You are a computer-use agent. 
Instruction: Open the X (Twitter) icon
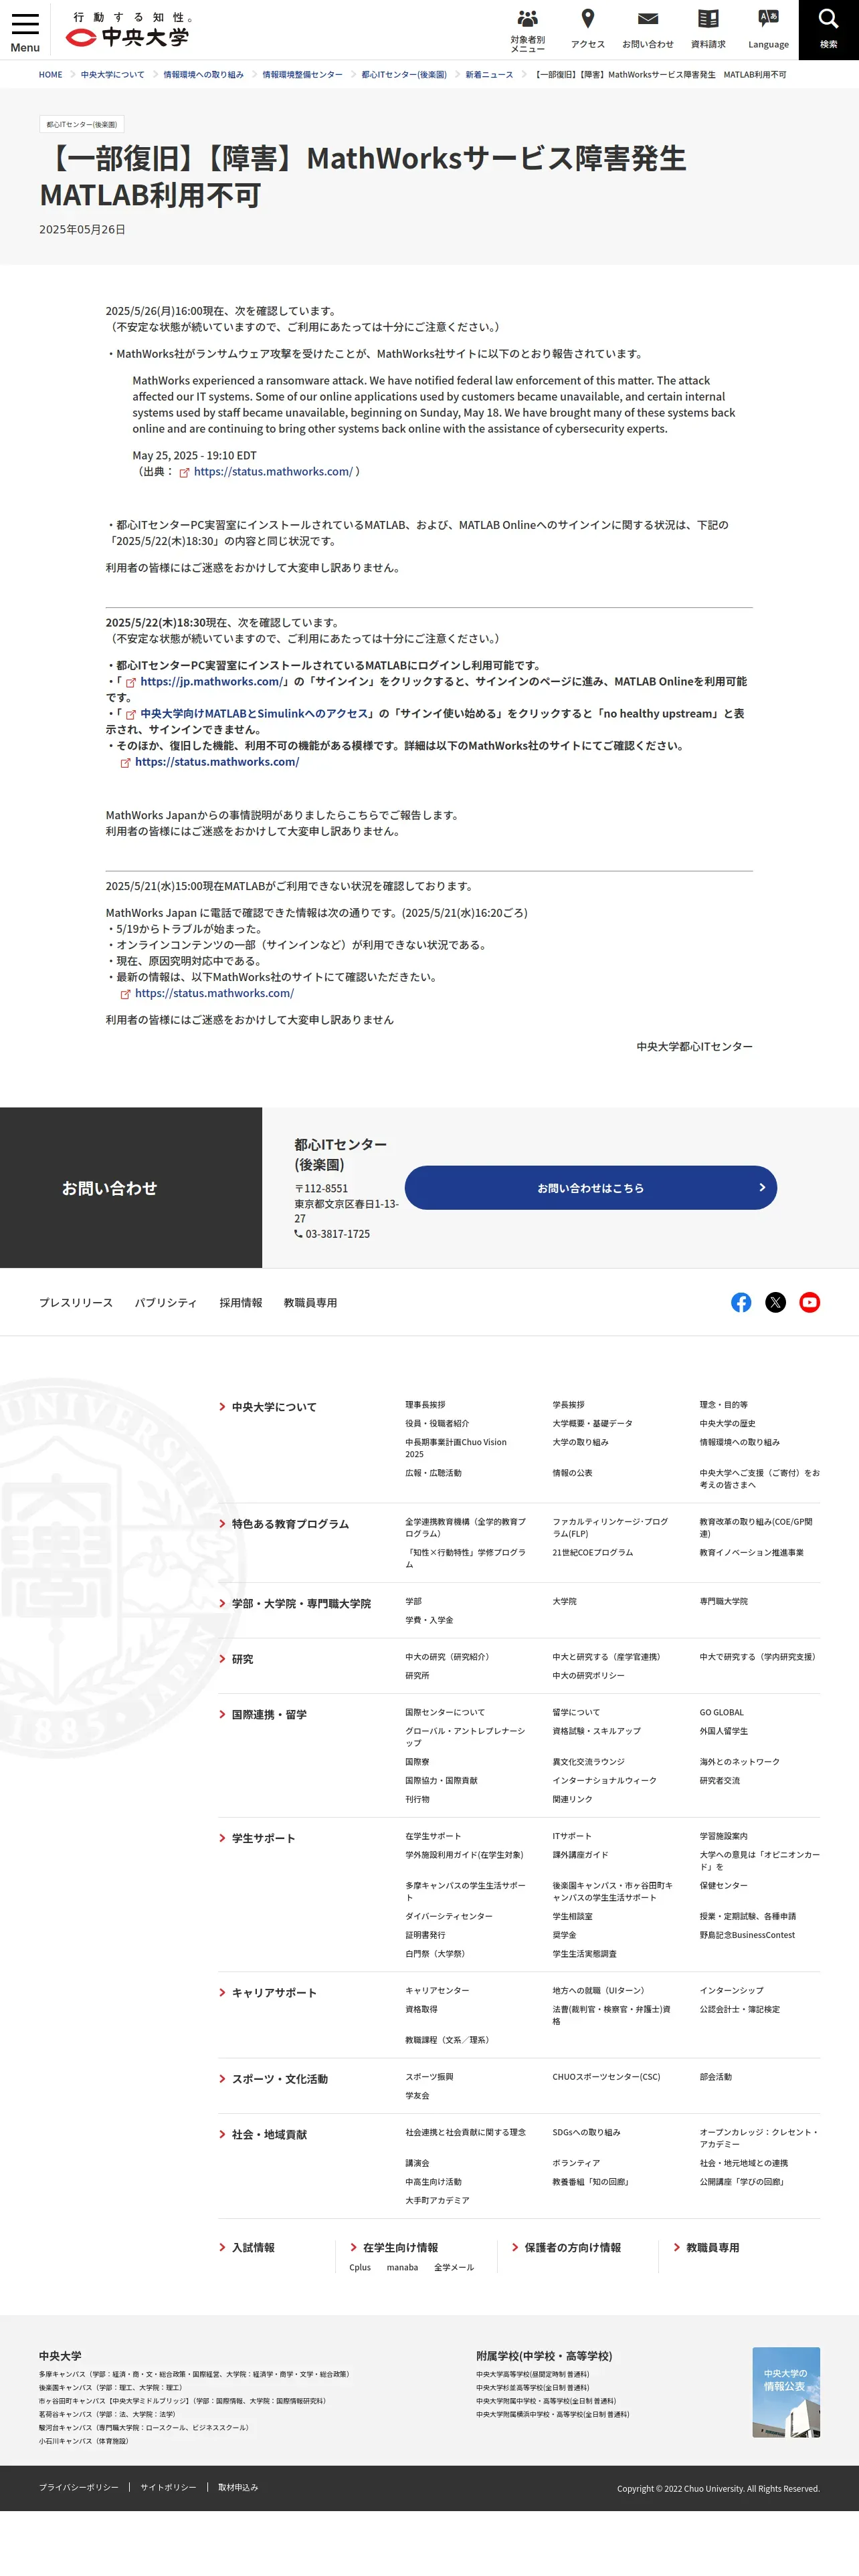tap(775, 1302)
